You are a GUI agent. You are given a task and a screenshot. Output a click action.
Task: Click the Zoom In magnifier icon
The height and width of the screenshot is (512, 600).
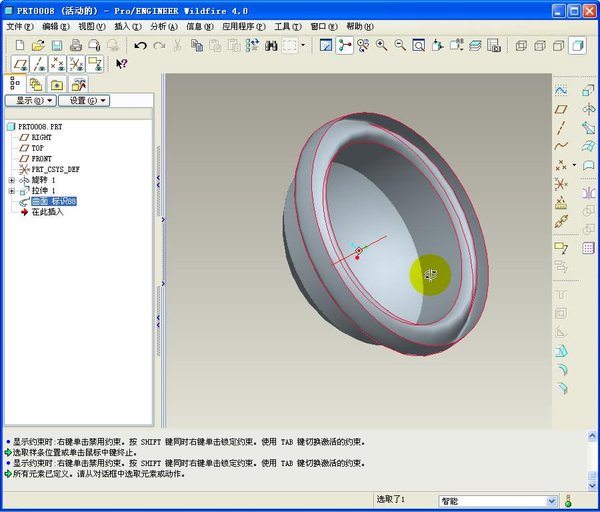[381, 46]
